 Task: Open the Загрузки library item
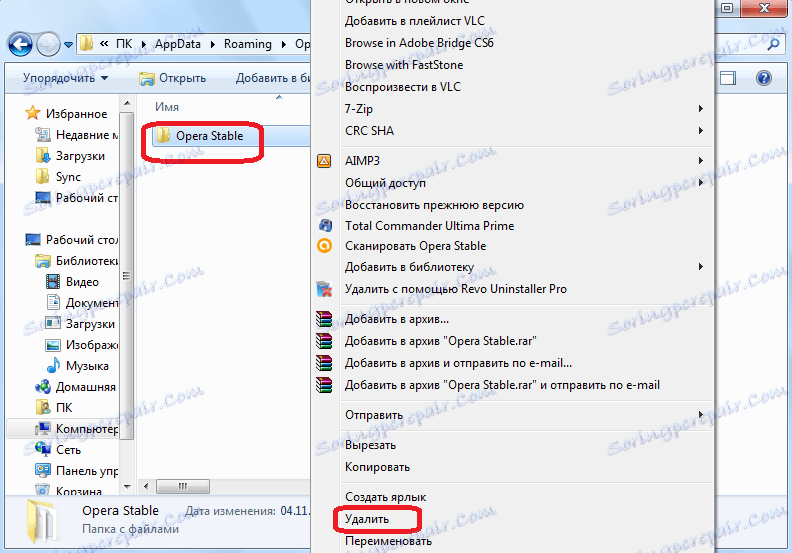(x=80, y=324)
